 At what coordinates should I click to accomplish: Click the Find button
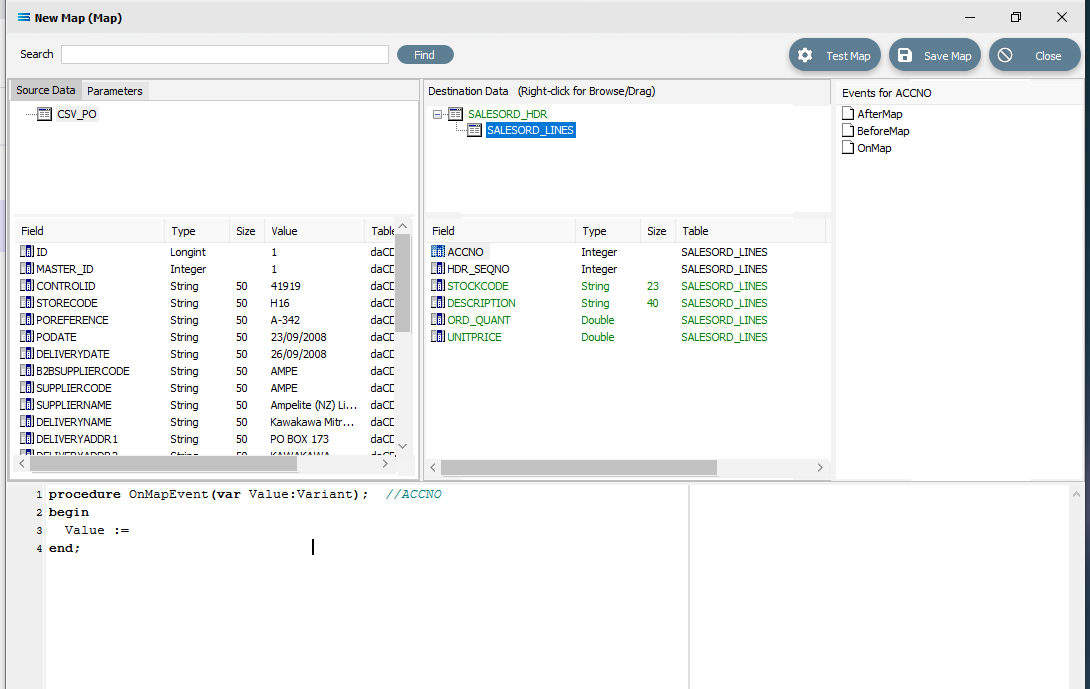tap(425, 55)
